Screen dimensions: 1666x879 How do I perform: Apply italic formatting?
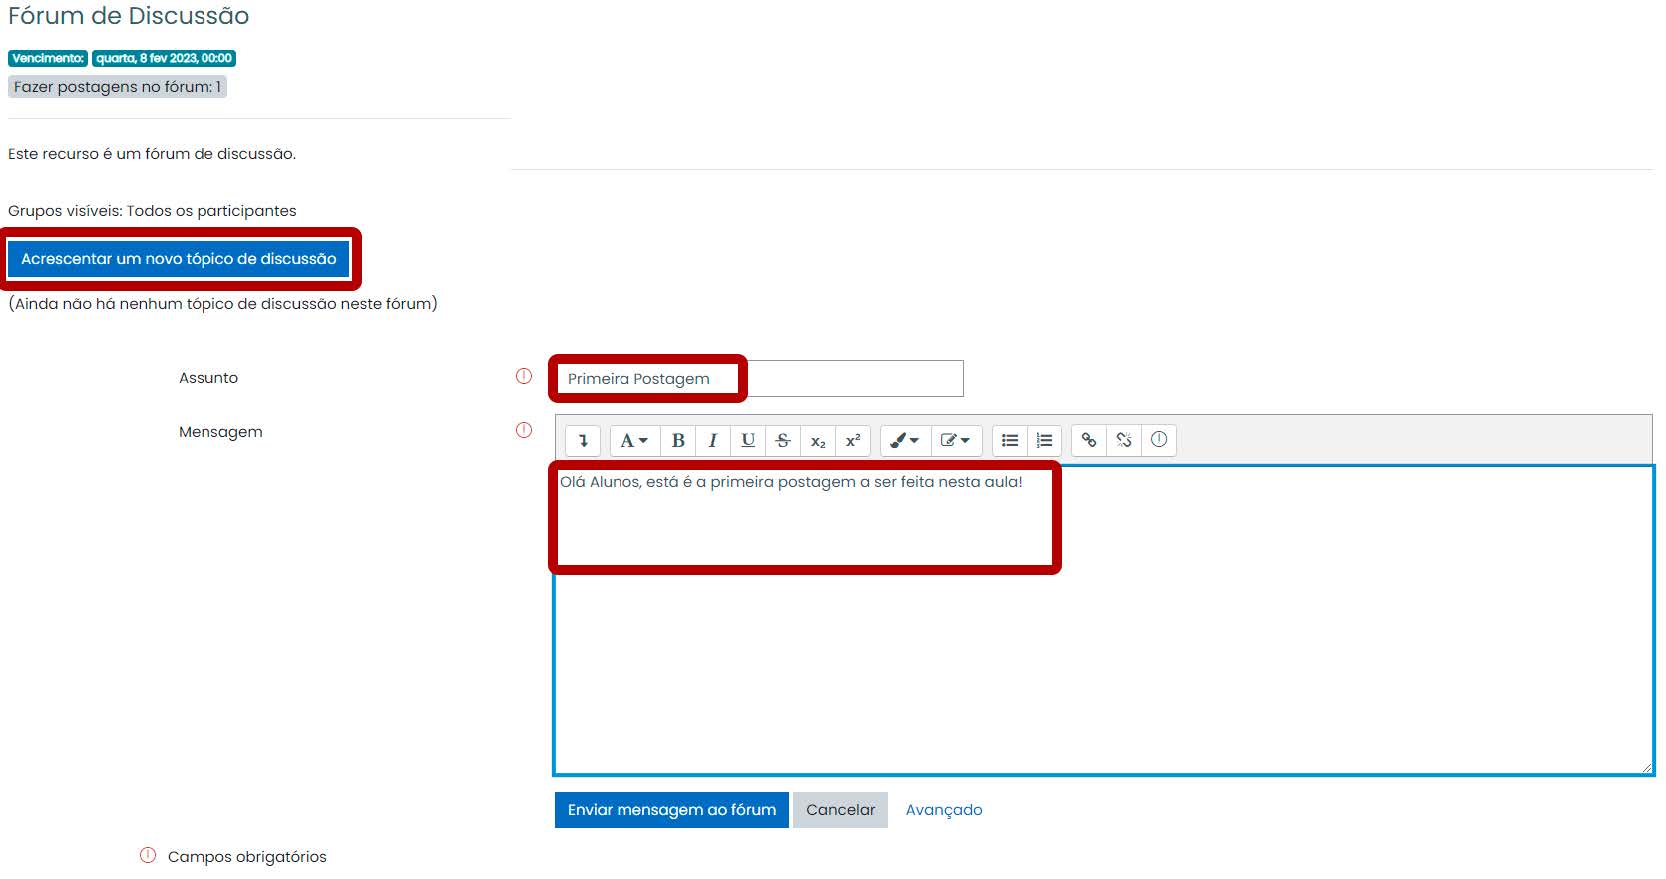[x=713, y=440]
